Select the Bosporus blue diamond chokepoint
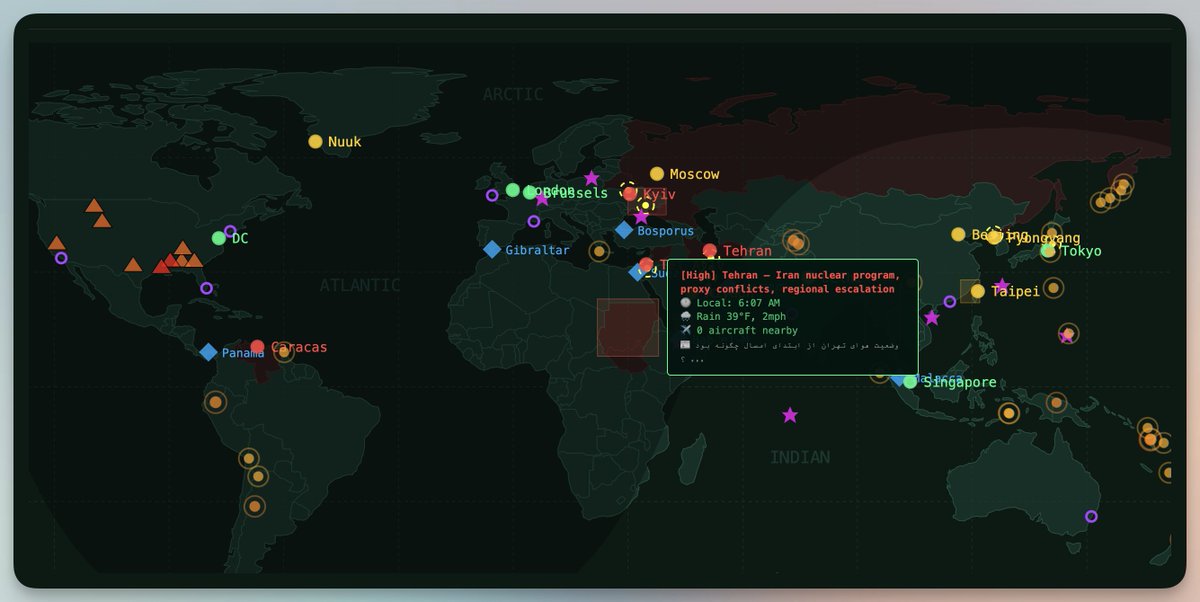1200x602 pixels. (x=624, y=230)
